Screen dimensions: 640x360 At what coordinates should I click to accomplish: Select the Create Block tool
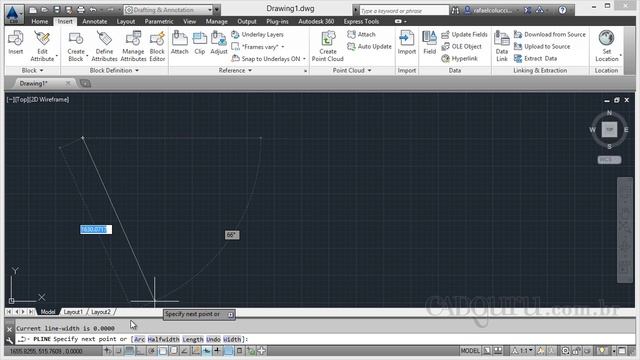[x=76, y=46]
